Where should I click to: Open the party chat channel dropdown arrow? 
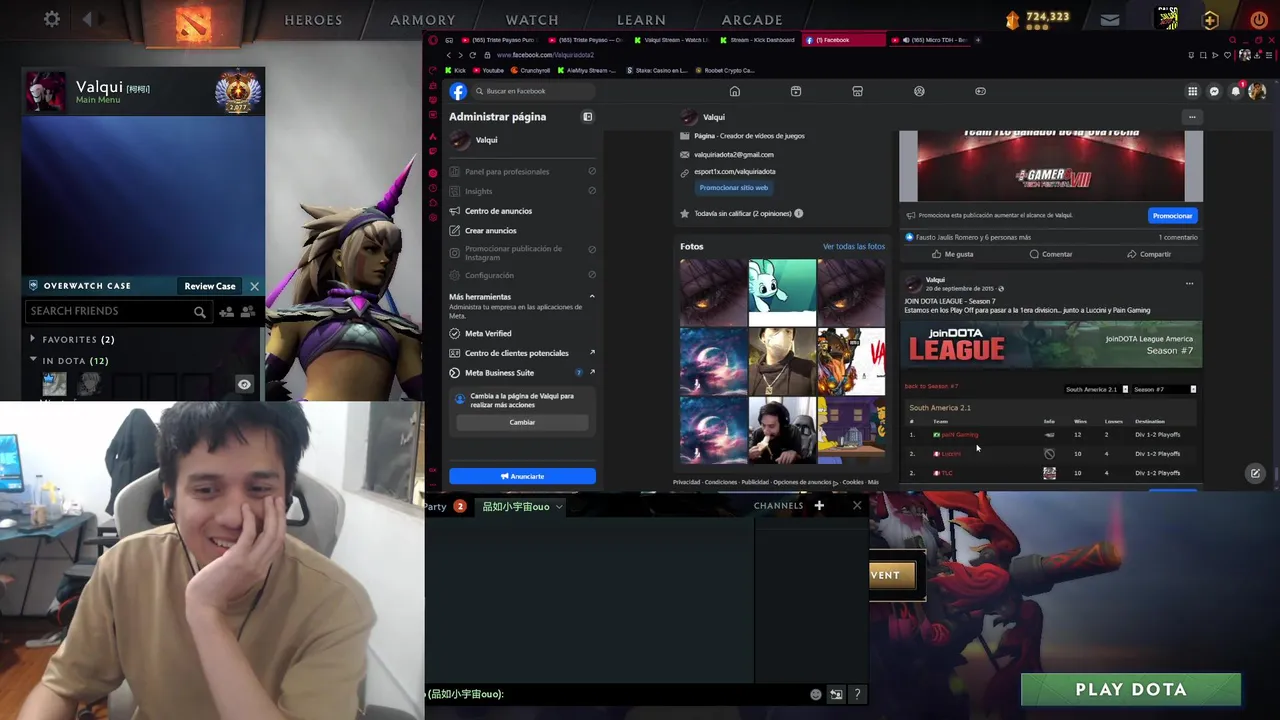559,507
